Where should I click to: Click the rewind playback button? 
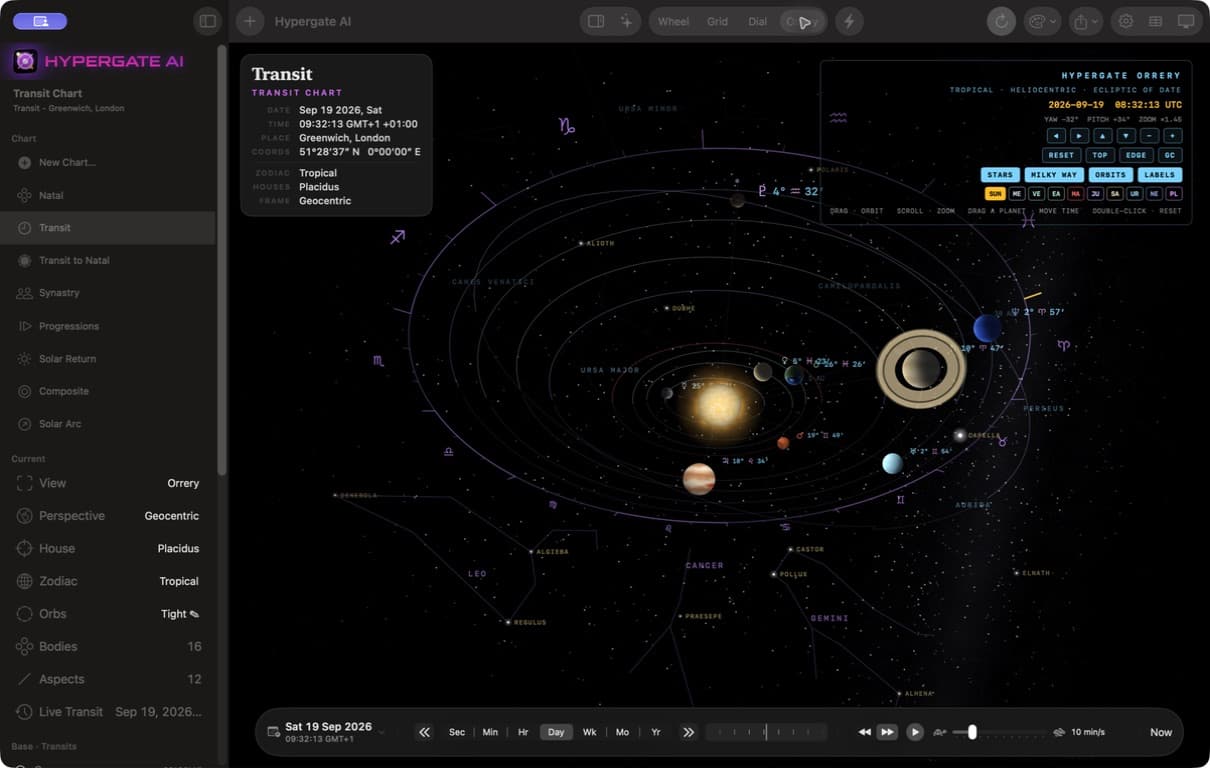pyautogui.click(x=864, y=732)
